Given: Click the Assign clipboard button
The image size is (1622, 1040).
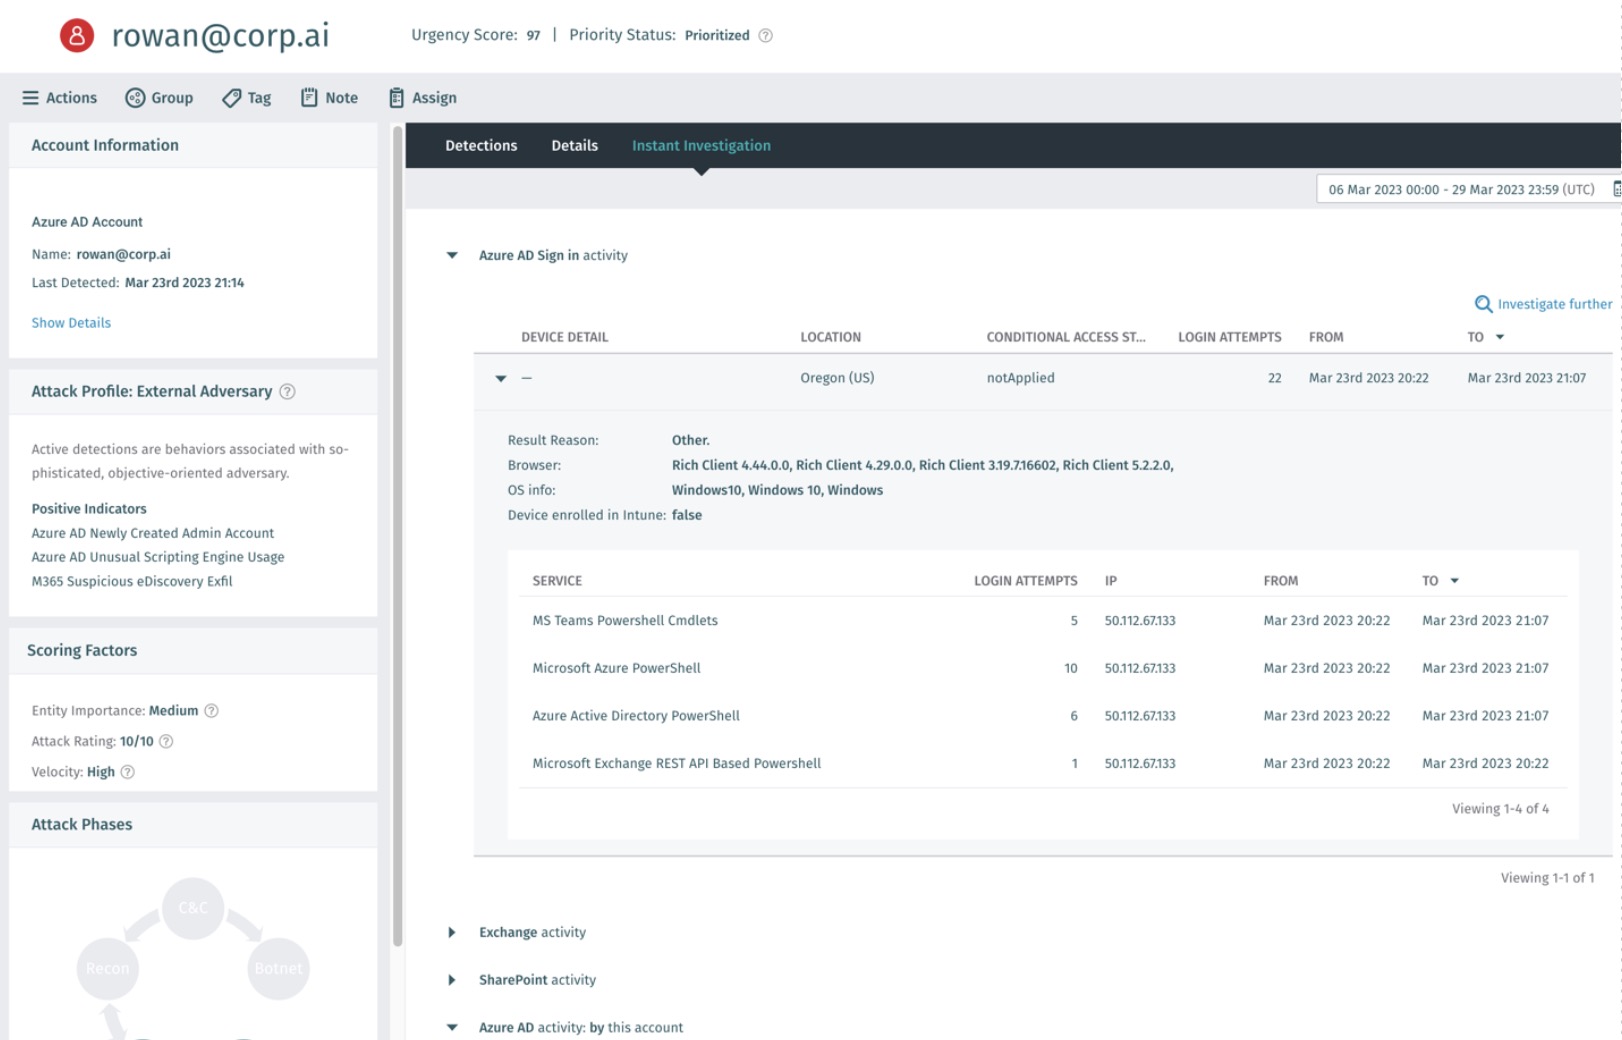Looking at the screenshot, I should [423, 98].
